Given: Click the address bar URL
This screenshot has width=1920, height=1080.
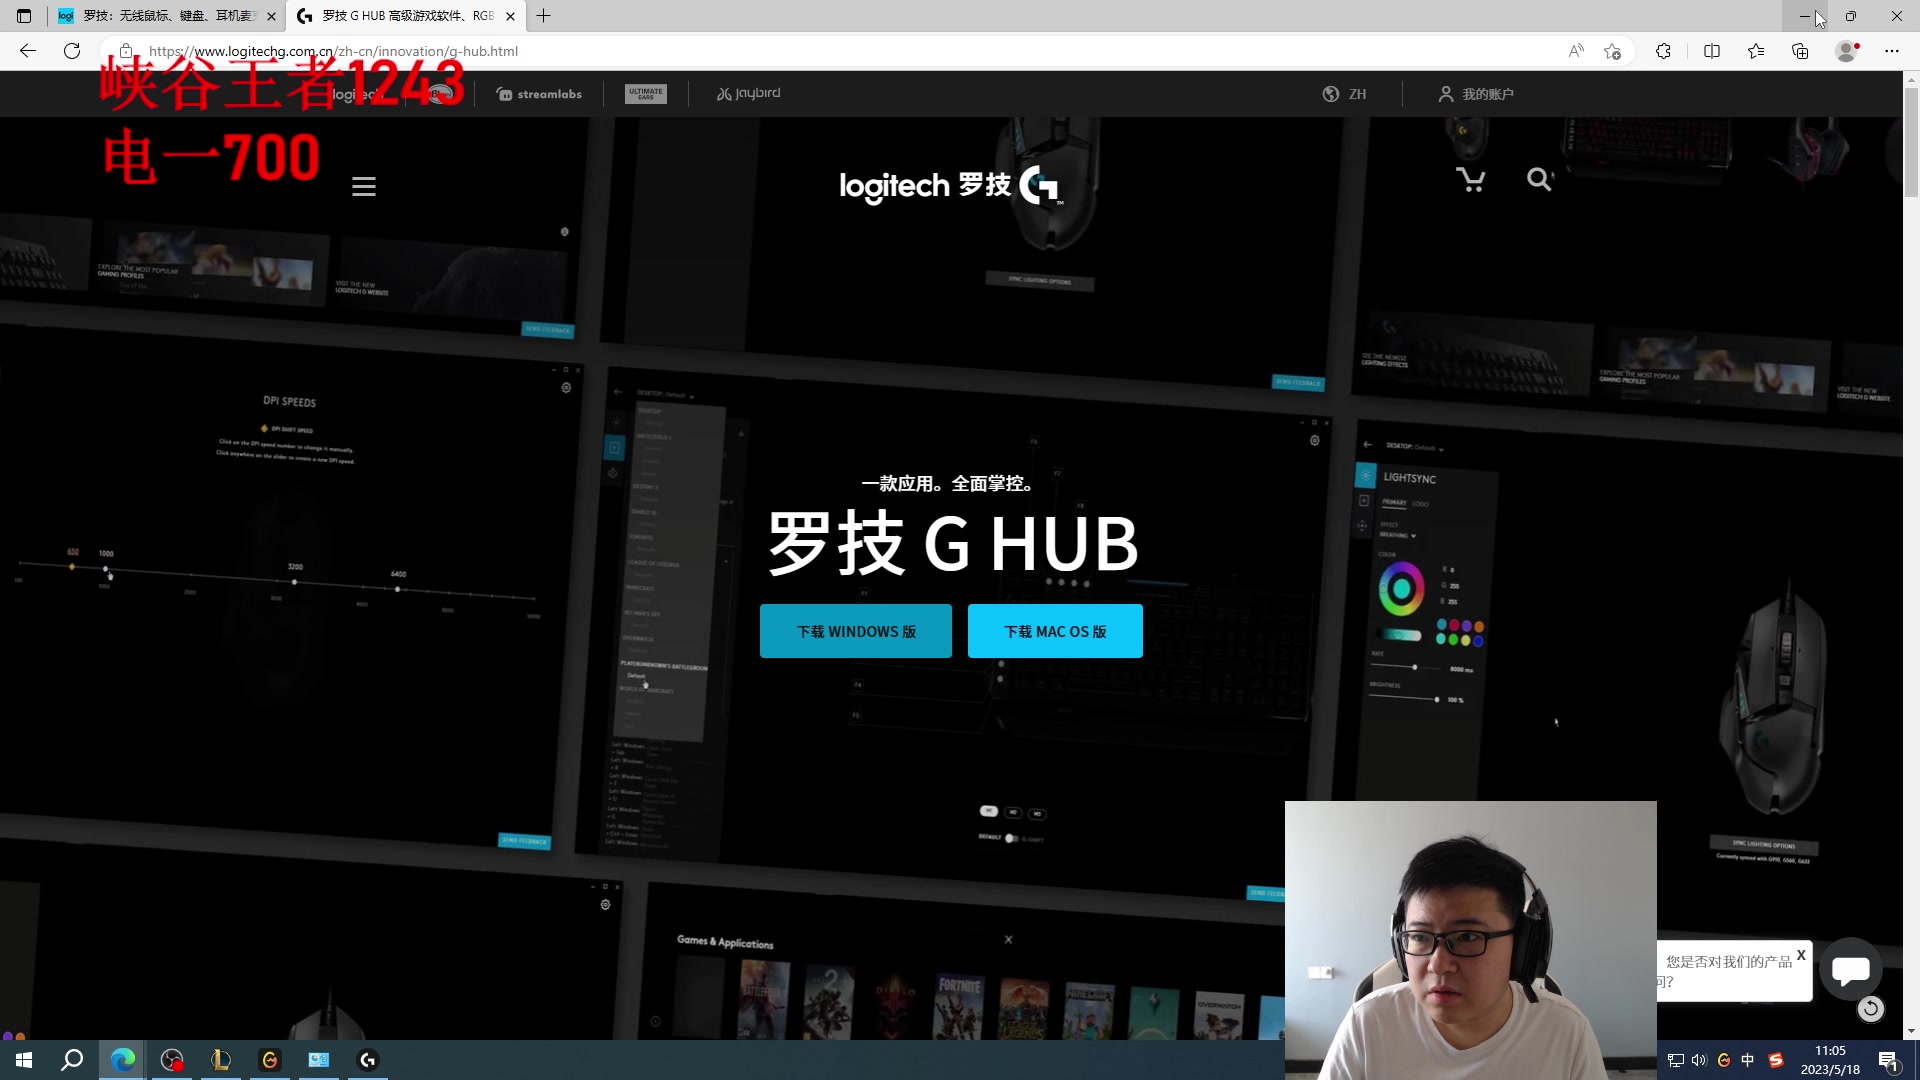Looking at the screenshot, I should coord(333,51).
